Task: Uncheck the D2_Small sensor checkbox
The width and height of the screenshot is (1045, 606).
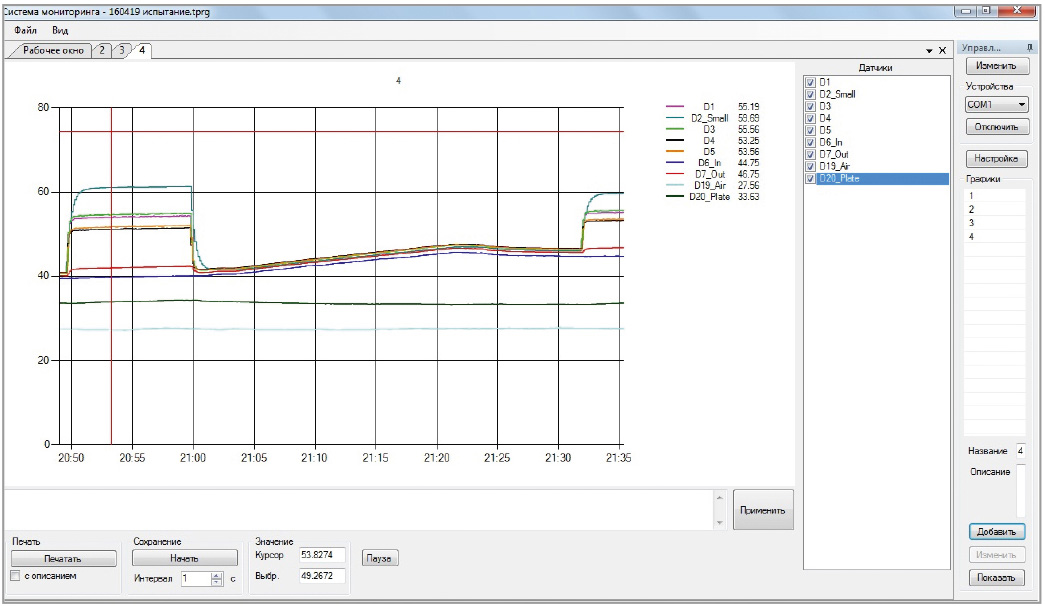Action: [810, 94]
